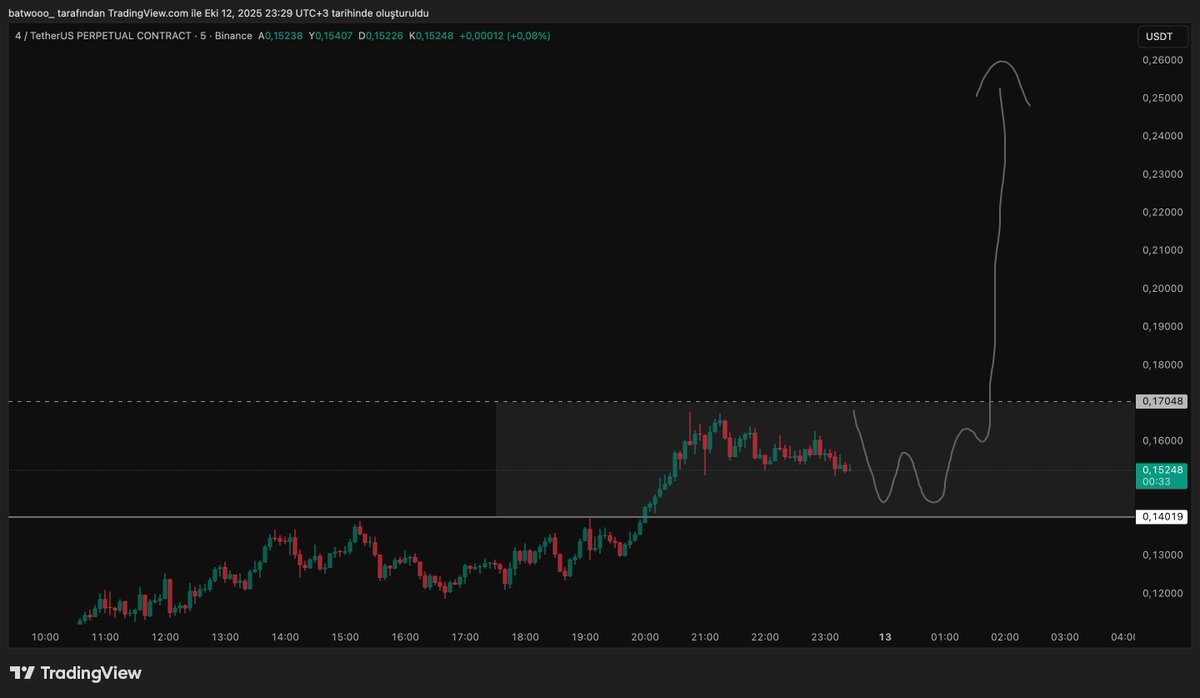Click the 12:00 time axis label
Image resolution: width=1200 pixels, height=698 pixels.
165,637
